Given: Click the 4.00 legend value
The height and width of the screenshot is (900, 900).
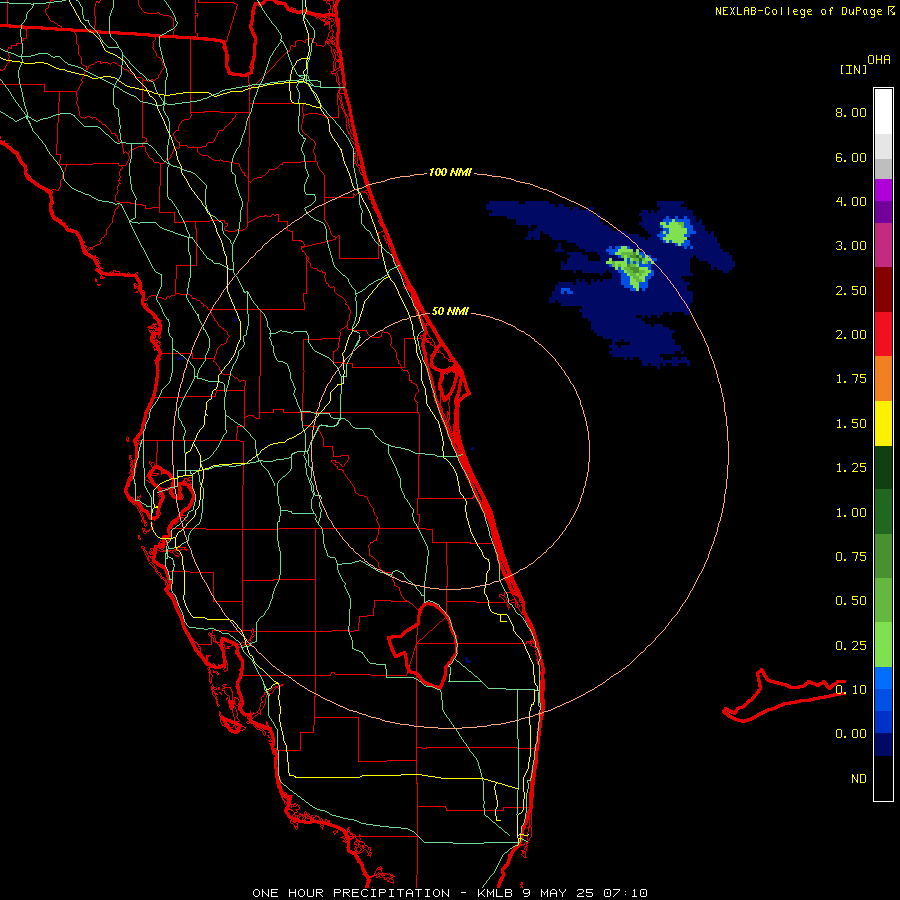Looking at the screenshot, I should [x=851, y=201].
